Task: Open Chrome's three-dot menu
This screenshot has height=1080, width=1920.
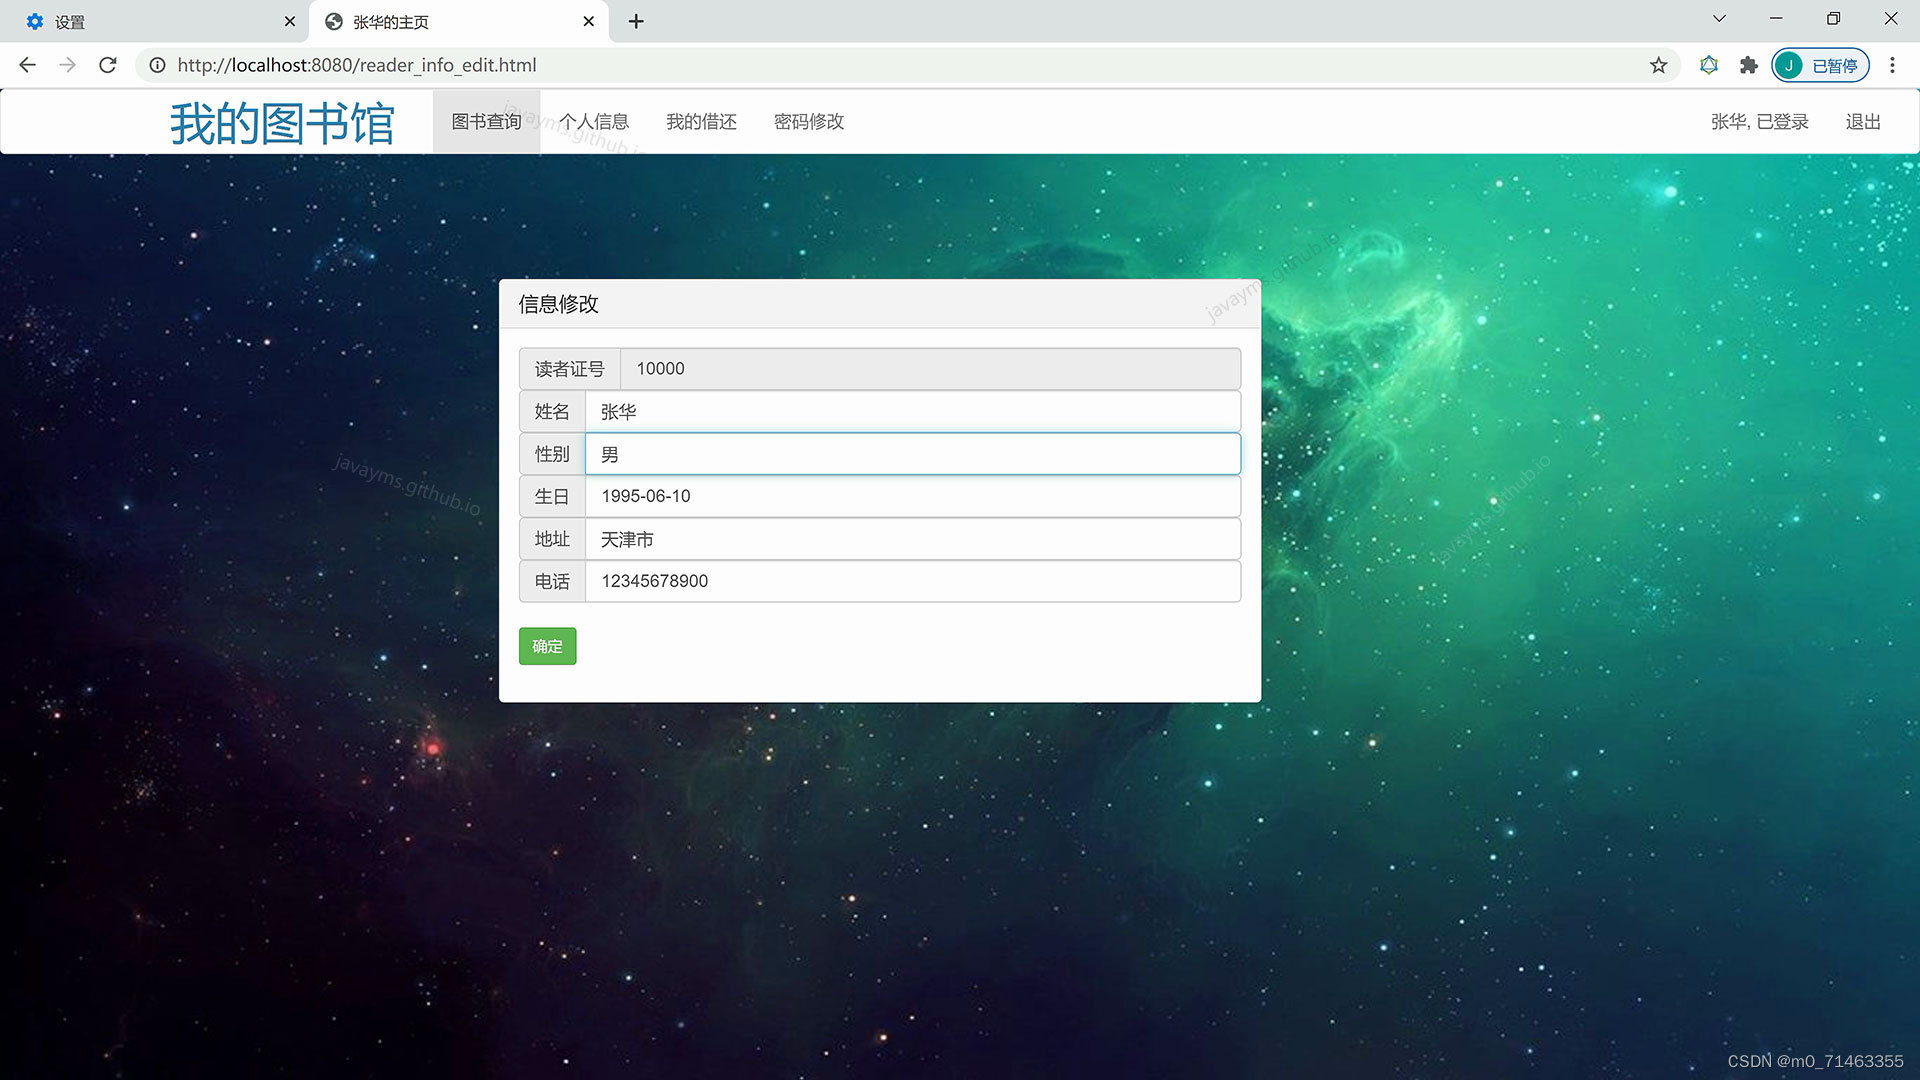Action: (1892, 65)
